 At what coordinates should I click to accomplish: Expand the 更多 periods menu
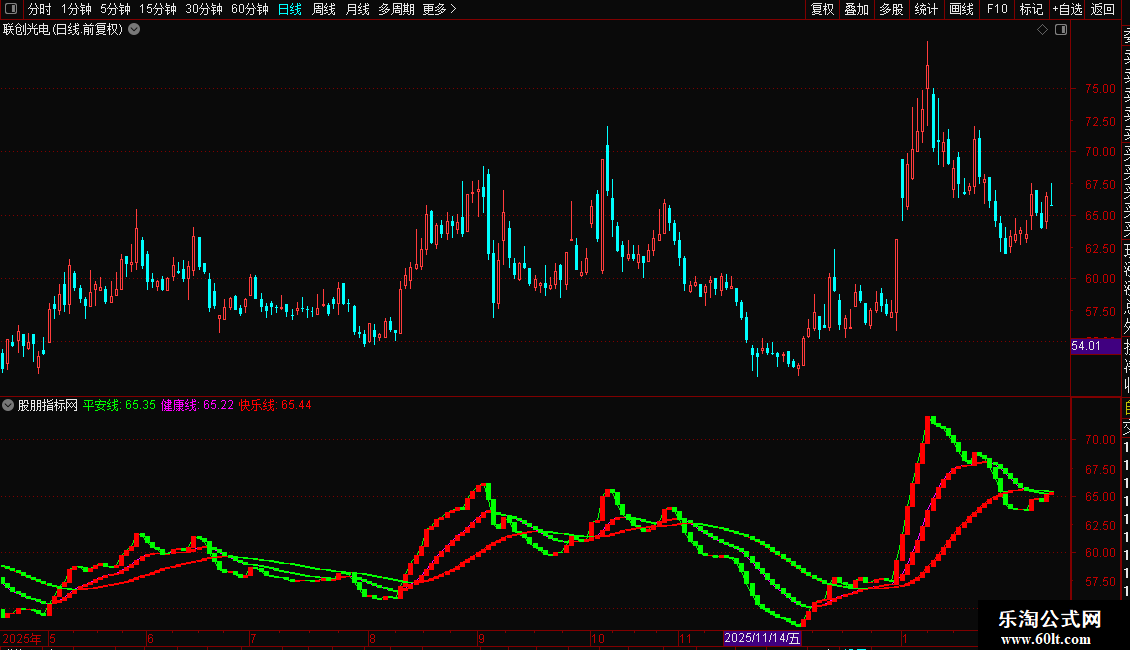click(x=439, y=9)
